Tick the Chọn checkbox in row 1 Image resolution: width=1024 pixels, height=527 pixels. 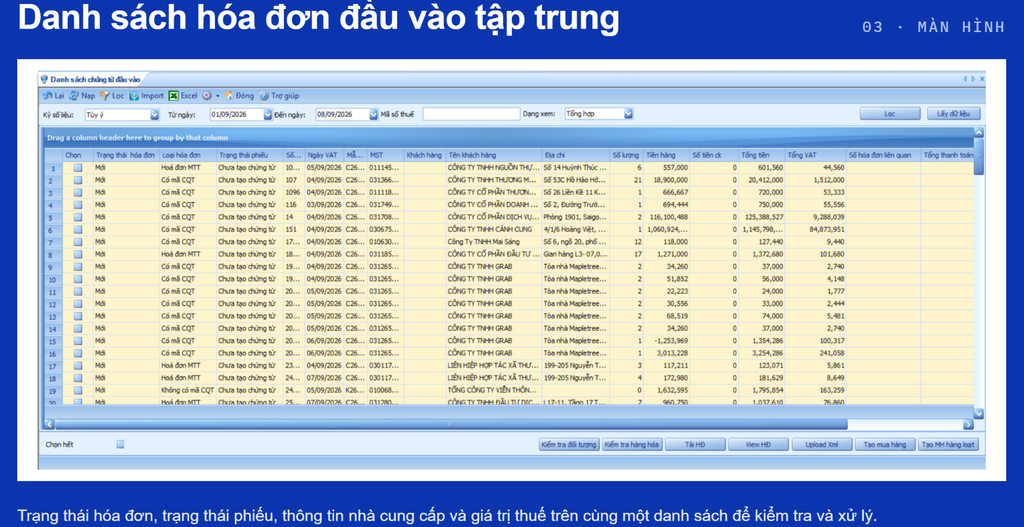click(78, 168)
